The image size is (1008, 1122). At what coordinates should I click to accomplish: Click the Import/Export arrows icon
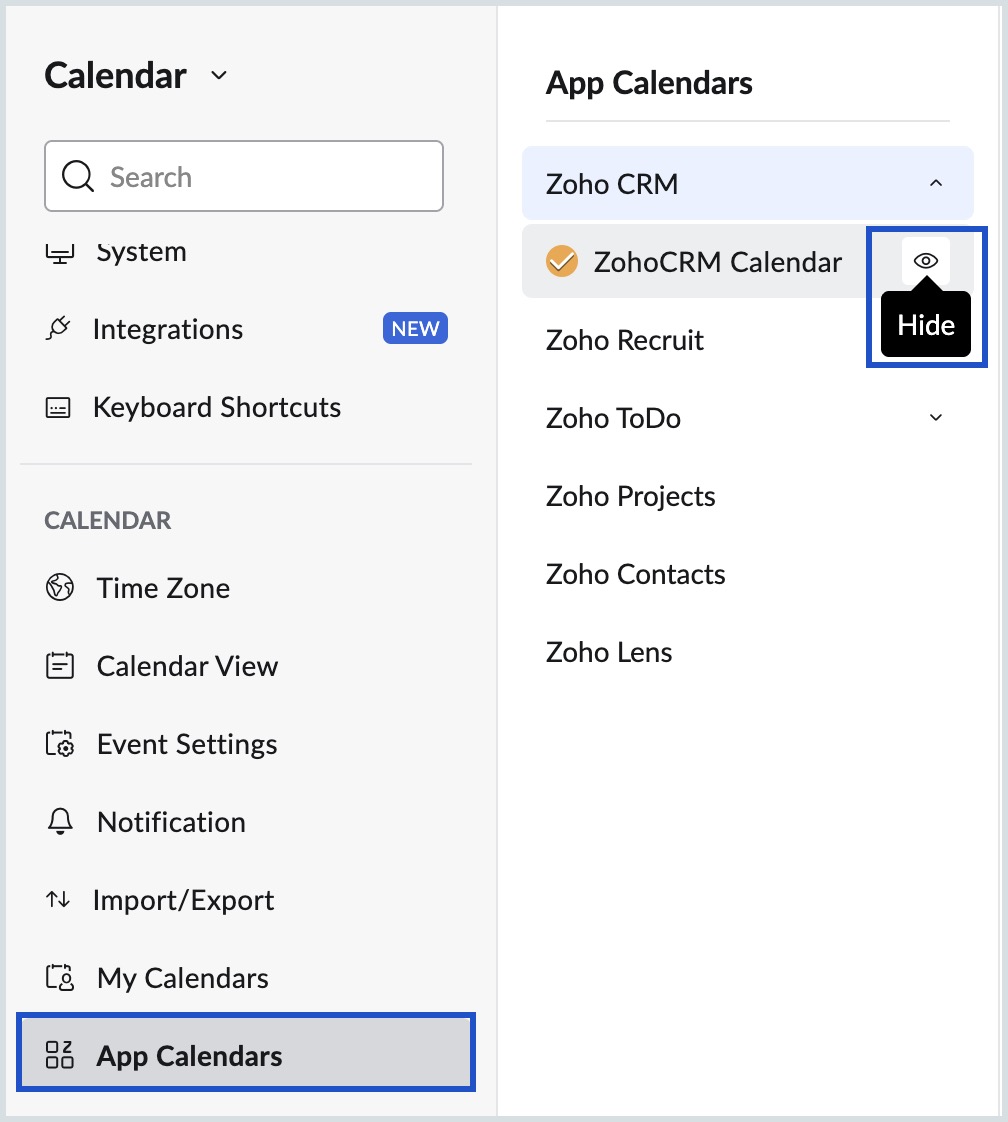point(61,900)
